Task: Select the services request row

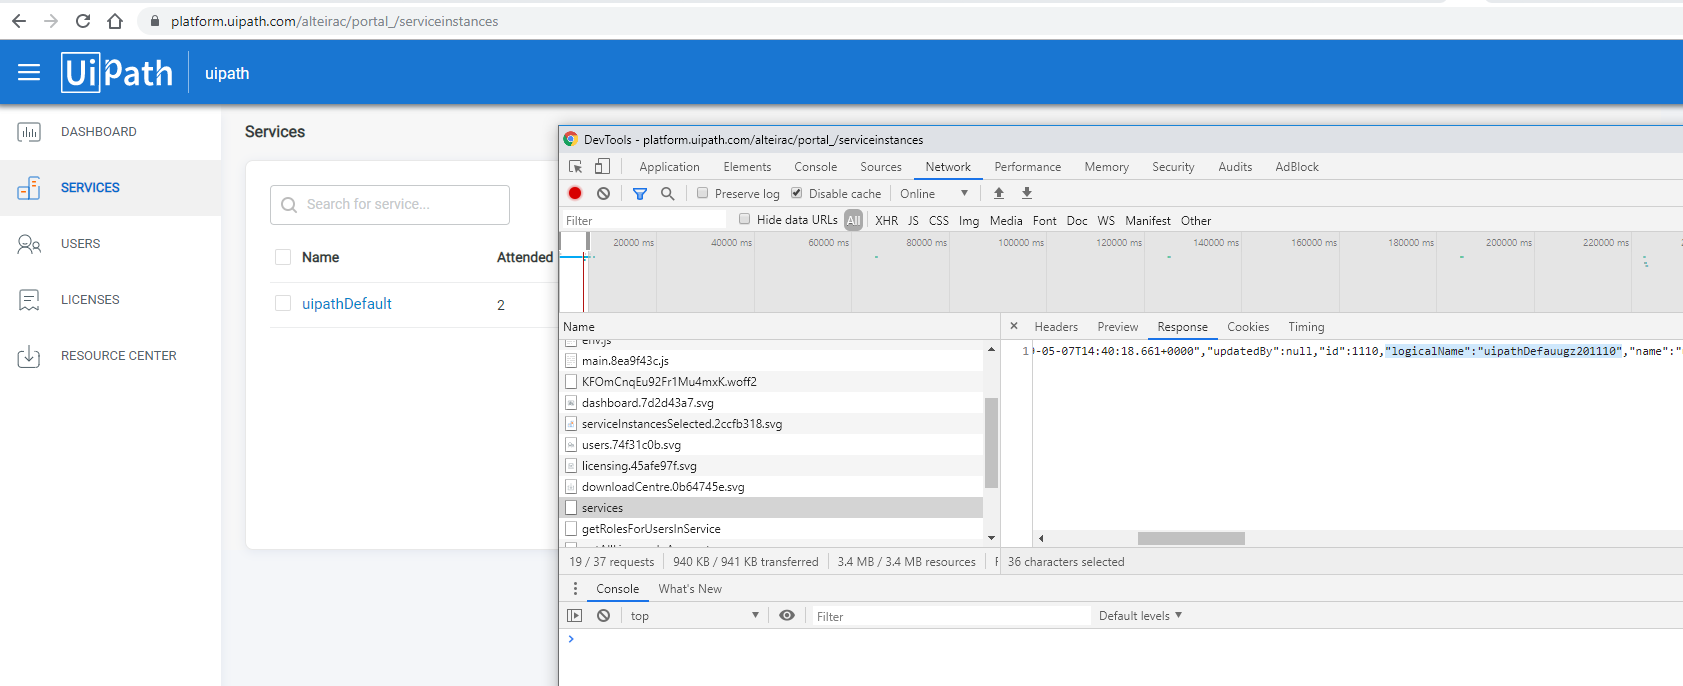Action: pyautogui.click(x=771, y=508)
